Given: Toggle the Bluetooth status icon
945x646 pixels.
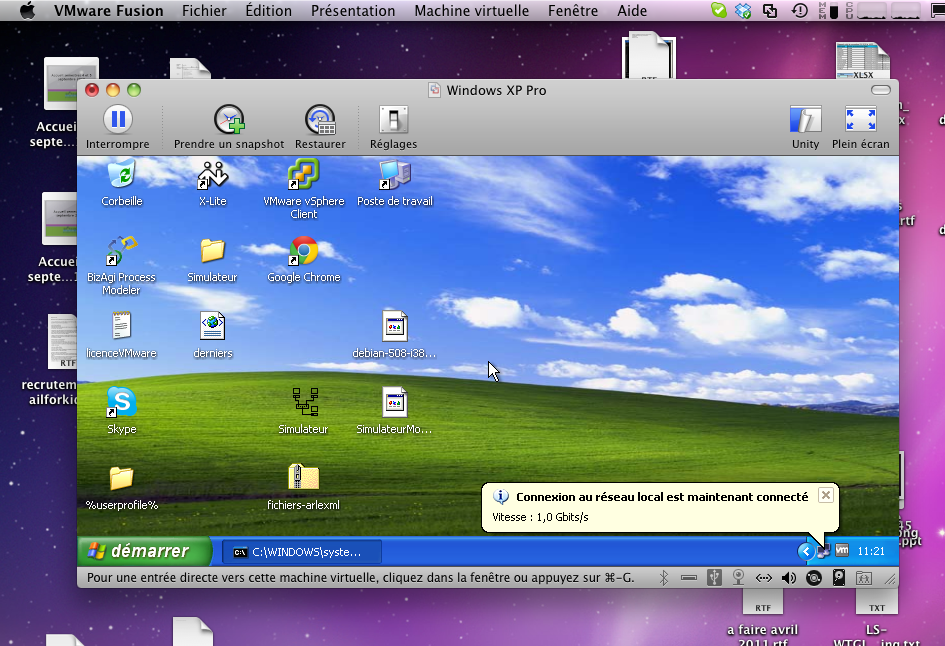Looking at the screenshot, I should 662,577.
